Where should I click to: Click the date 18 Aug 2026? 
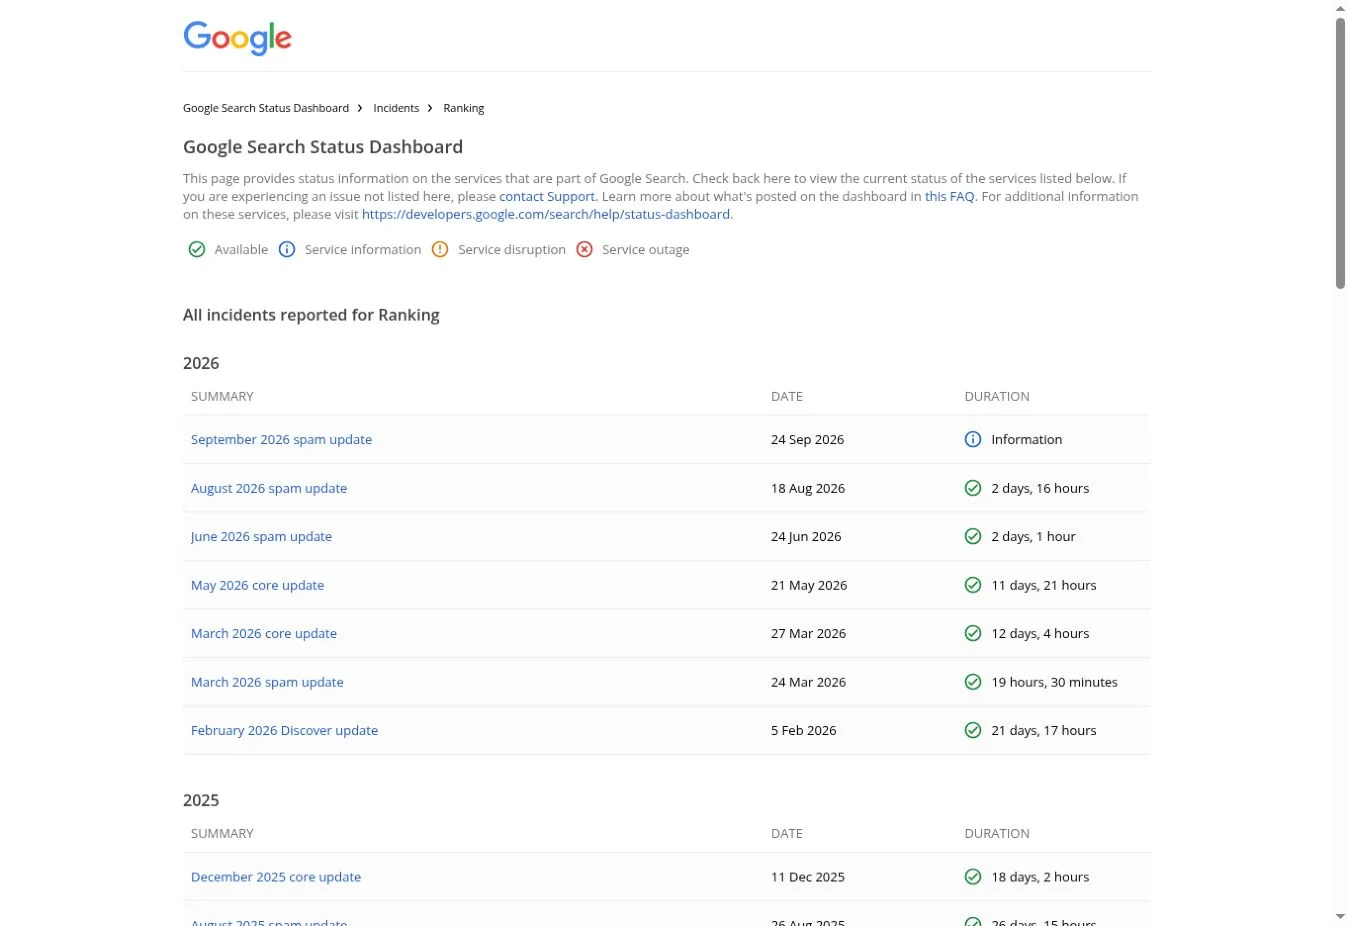point(808,488)
